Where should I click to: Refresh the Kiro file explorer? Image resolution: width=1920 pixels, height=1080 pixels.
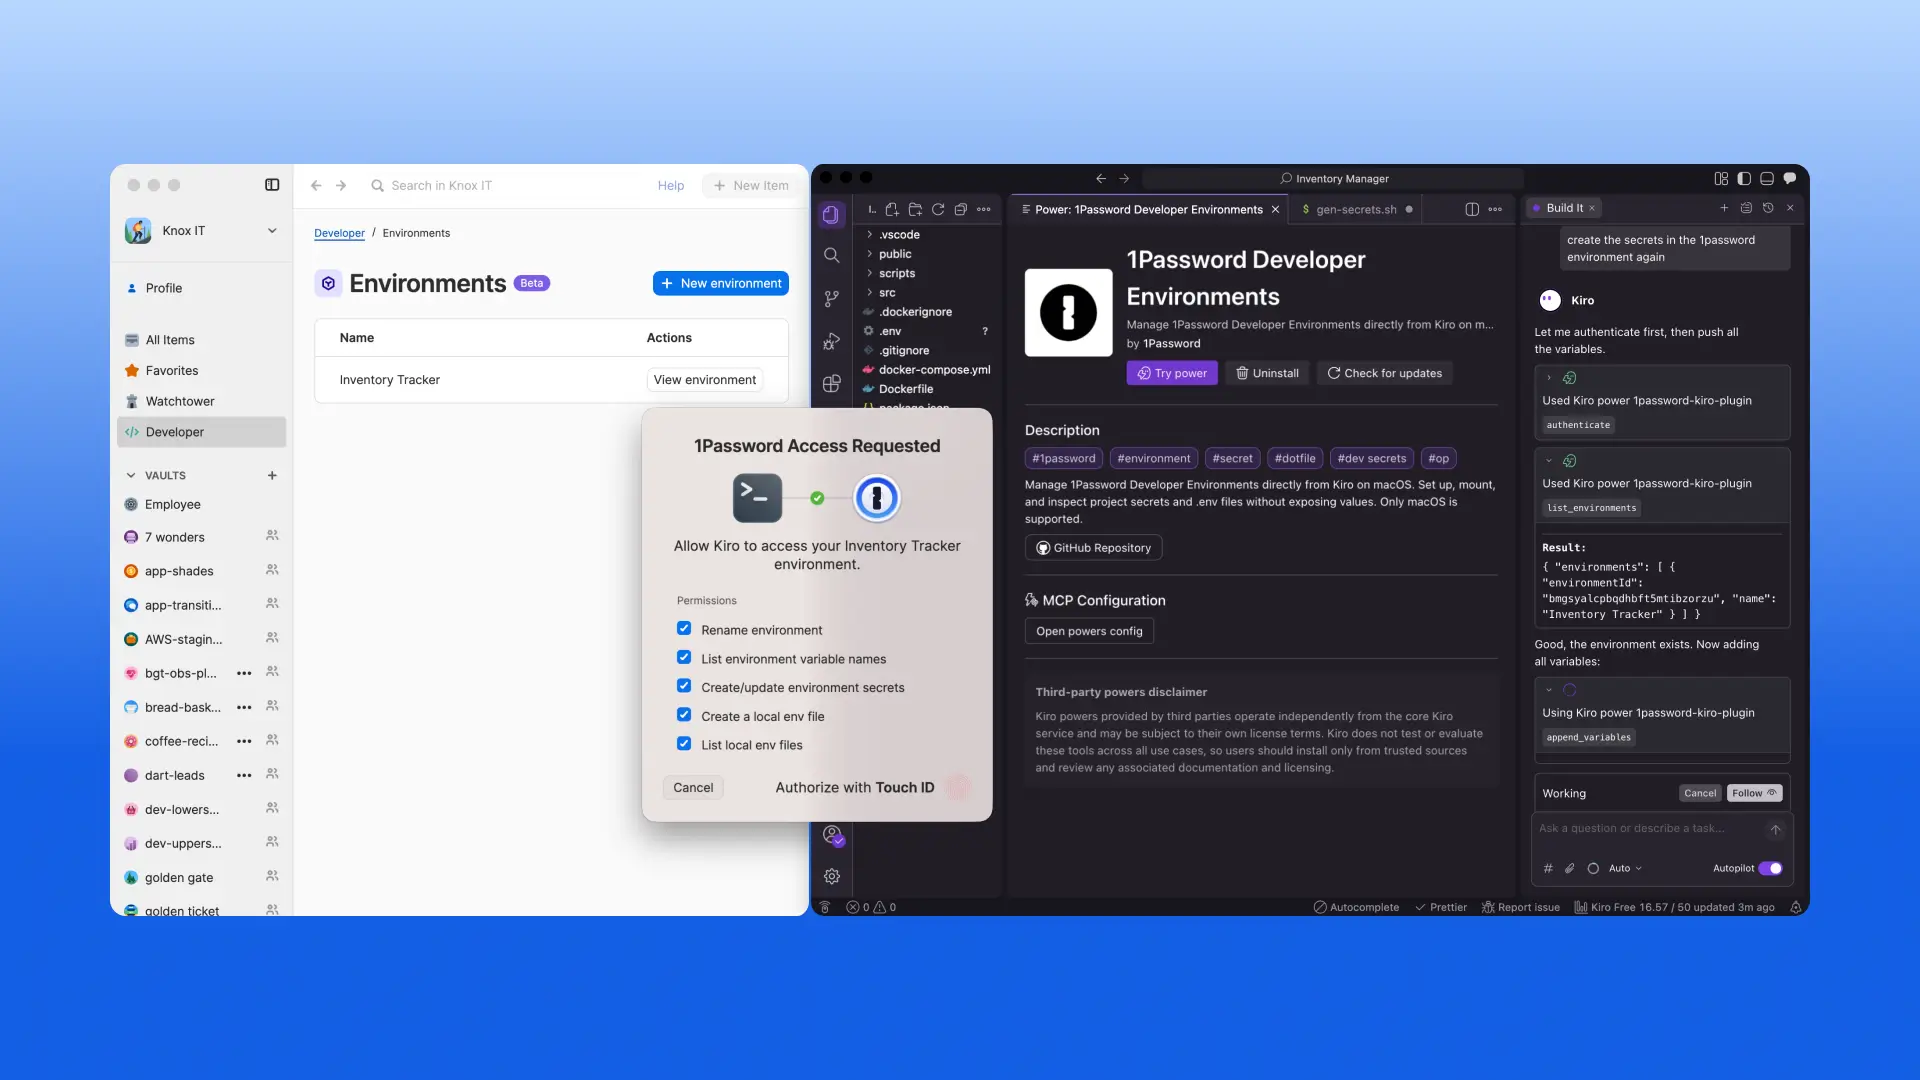[x=938, y=209]
